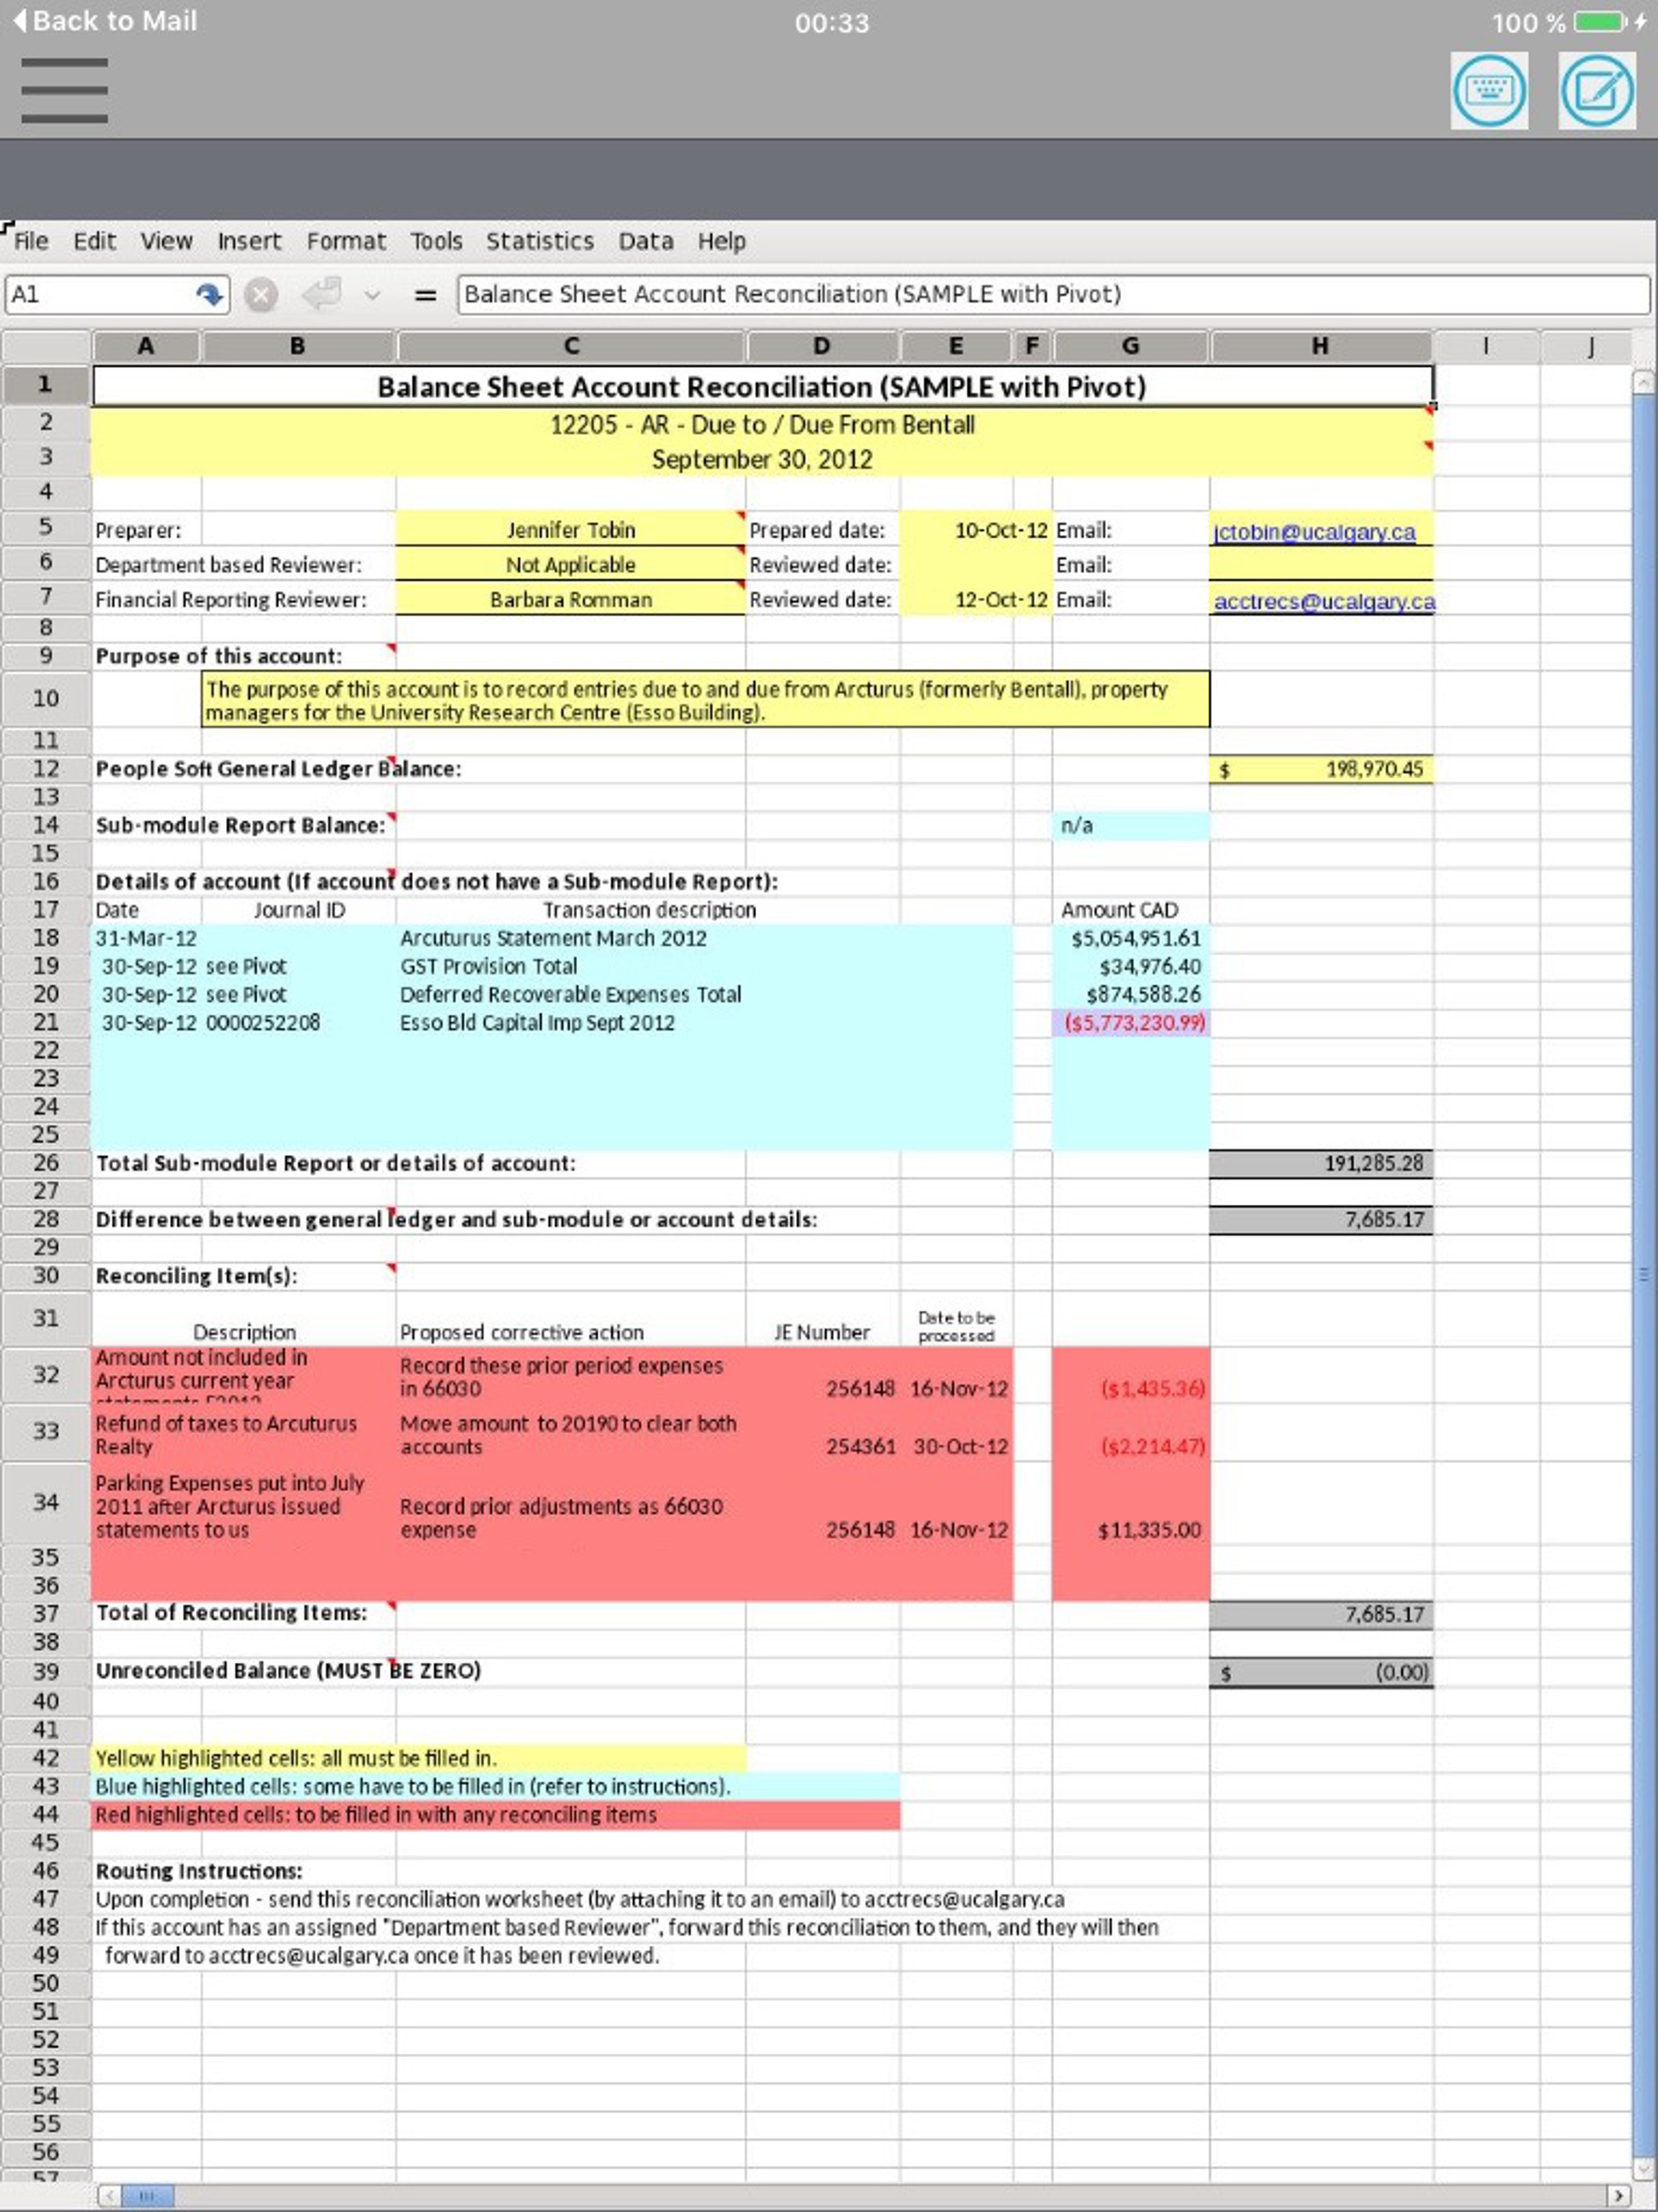The width and height of the screenshot is (1658, 2212).
Task: Open jctobin@ucalgary.ca email link
Action: tap(1313, 532)
